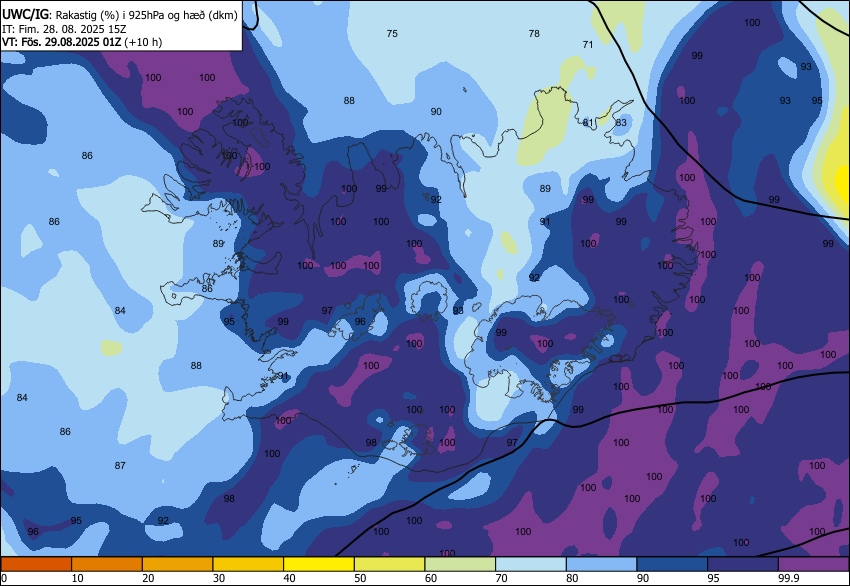The width and height of the screenshot is (850, 586).
Task: Click the legend tick label 10
Action: tap(78, 578)
